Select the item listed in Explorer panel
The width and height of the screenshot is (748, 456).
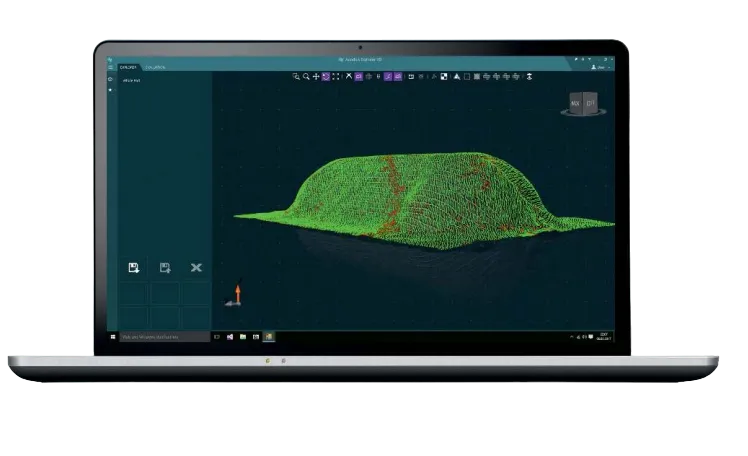point(131,79)
